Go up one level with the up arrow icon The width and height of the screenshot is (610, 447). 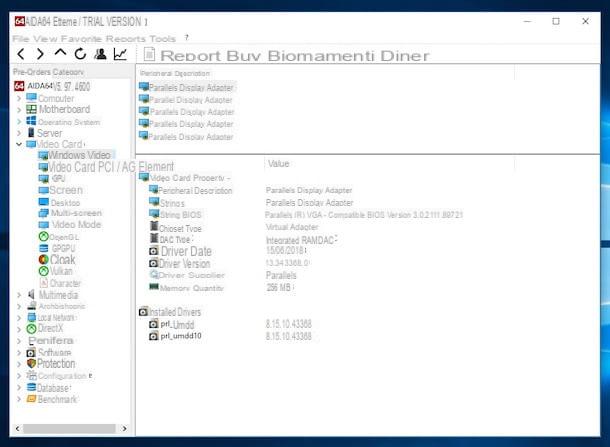(60, 53)
